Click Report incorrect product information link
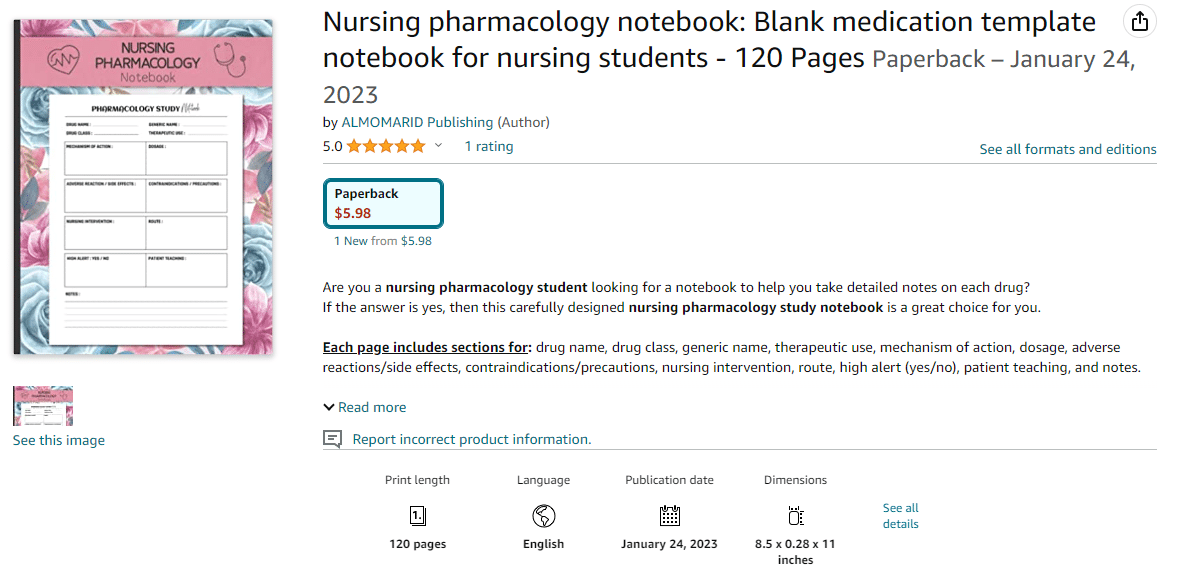The height and width of the screenshot is (579, 1194). pyautogui.click(x=471, y=440)
